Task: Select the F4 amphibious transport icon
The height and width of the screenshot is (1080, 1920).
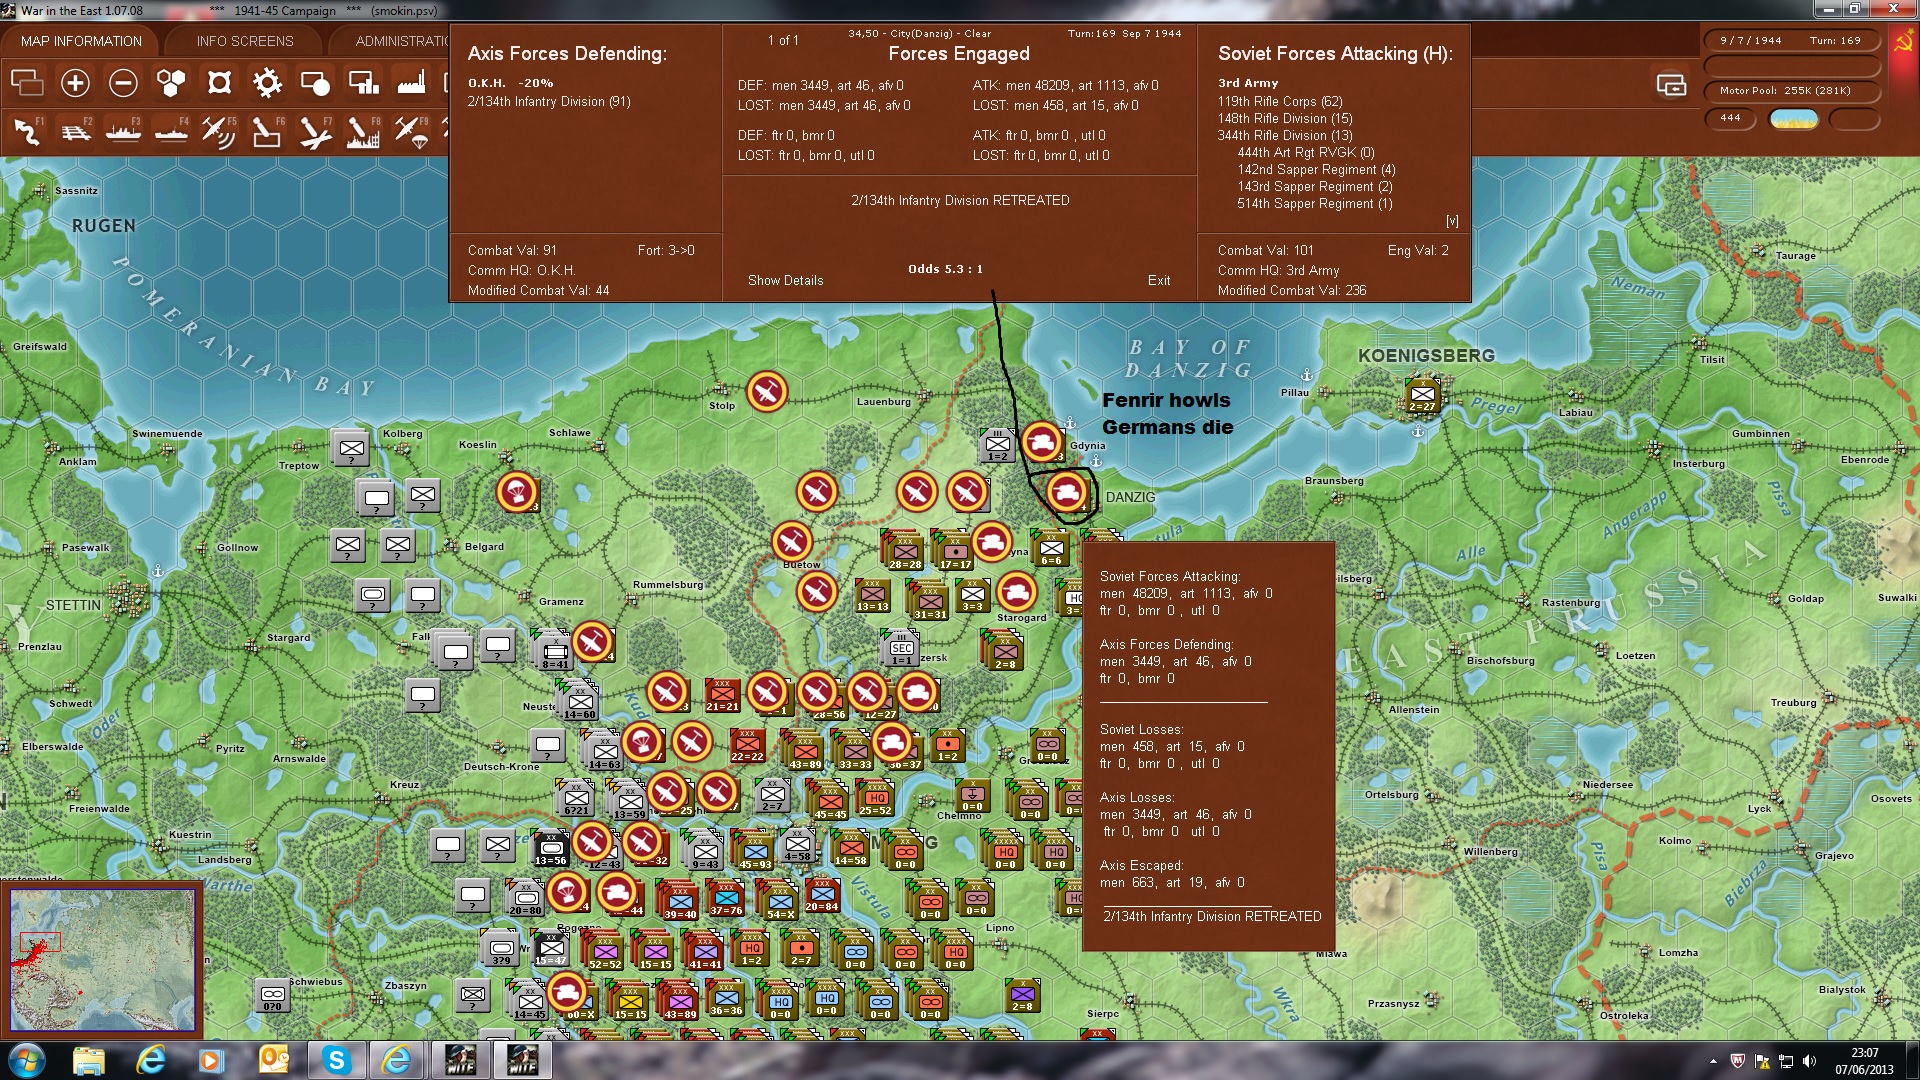Action: (x=171, y=131)
